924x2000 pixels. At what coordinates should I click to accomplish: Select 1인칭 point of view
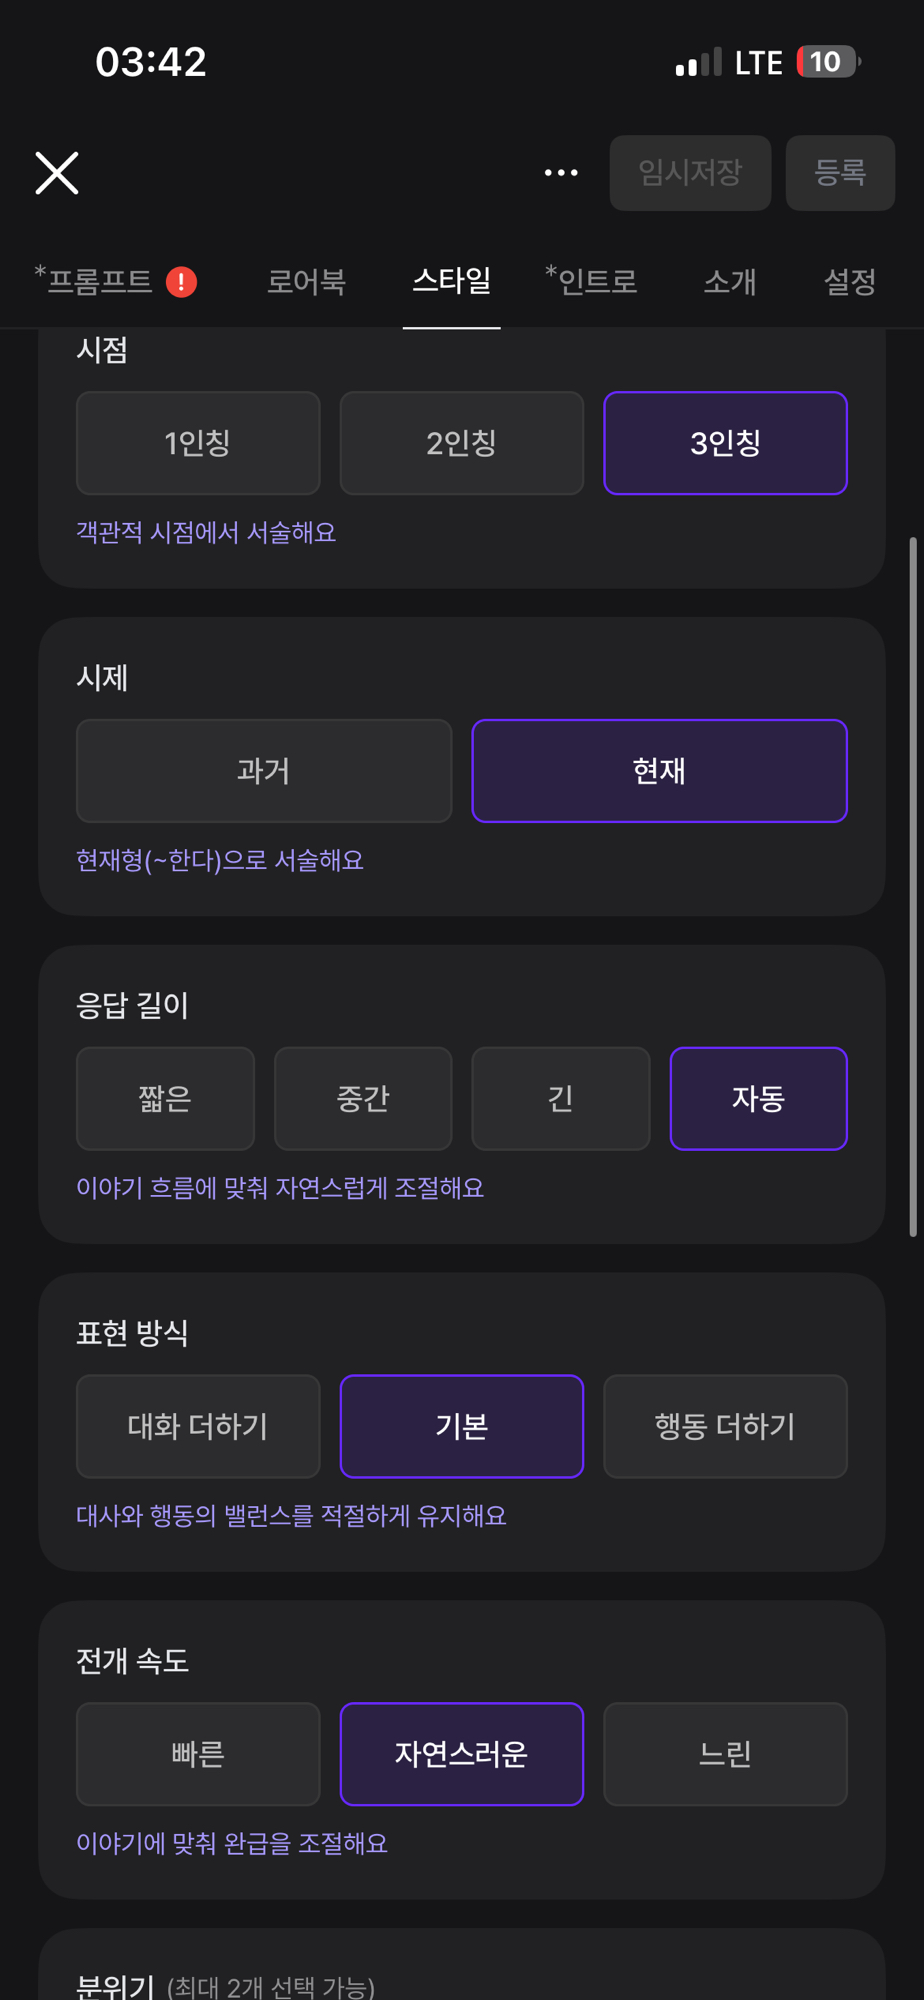(x=198, y=443)
